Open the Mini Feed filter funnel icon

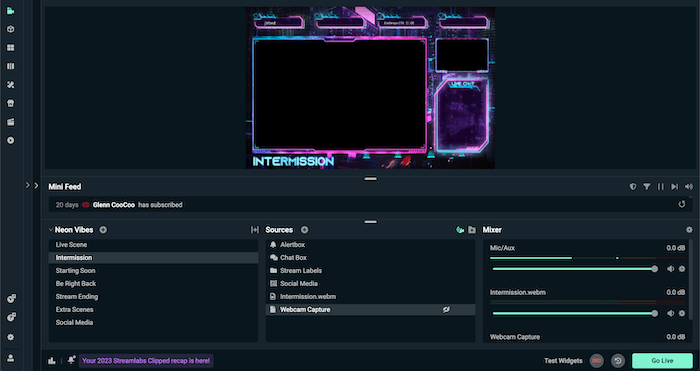pos(646,187)
